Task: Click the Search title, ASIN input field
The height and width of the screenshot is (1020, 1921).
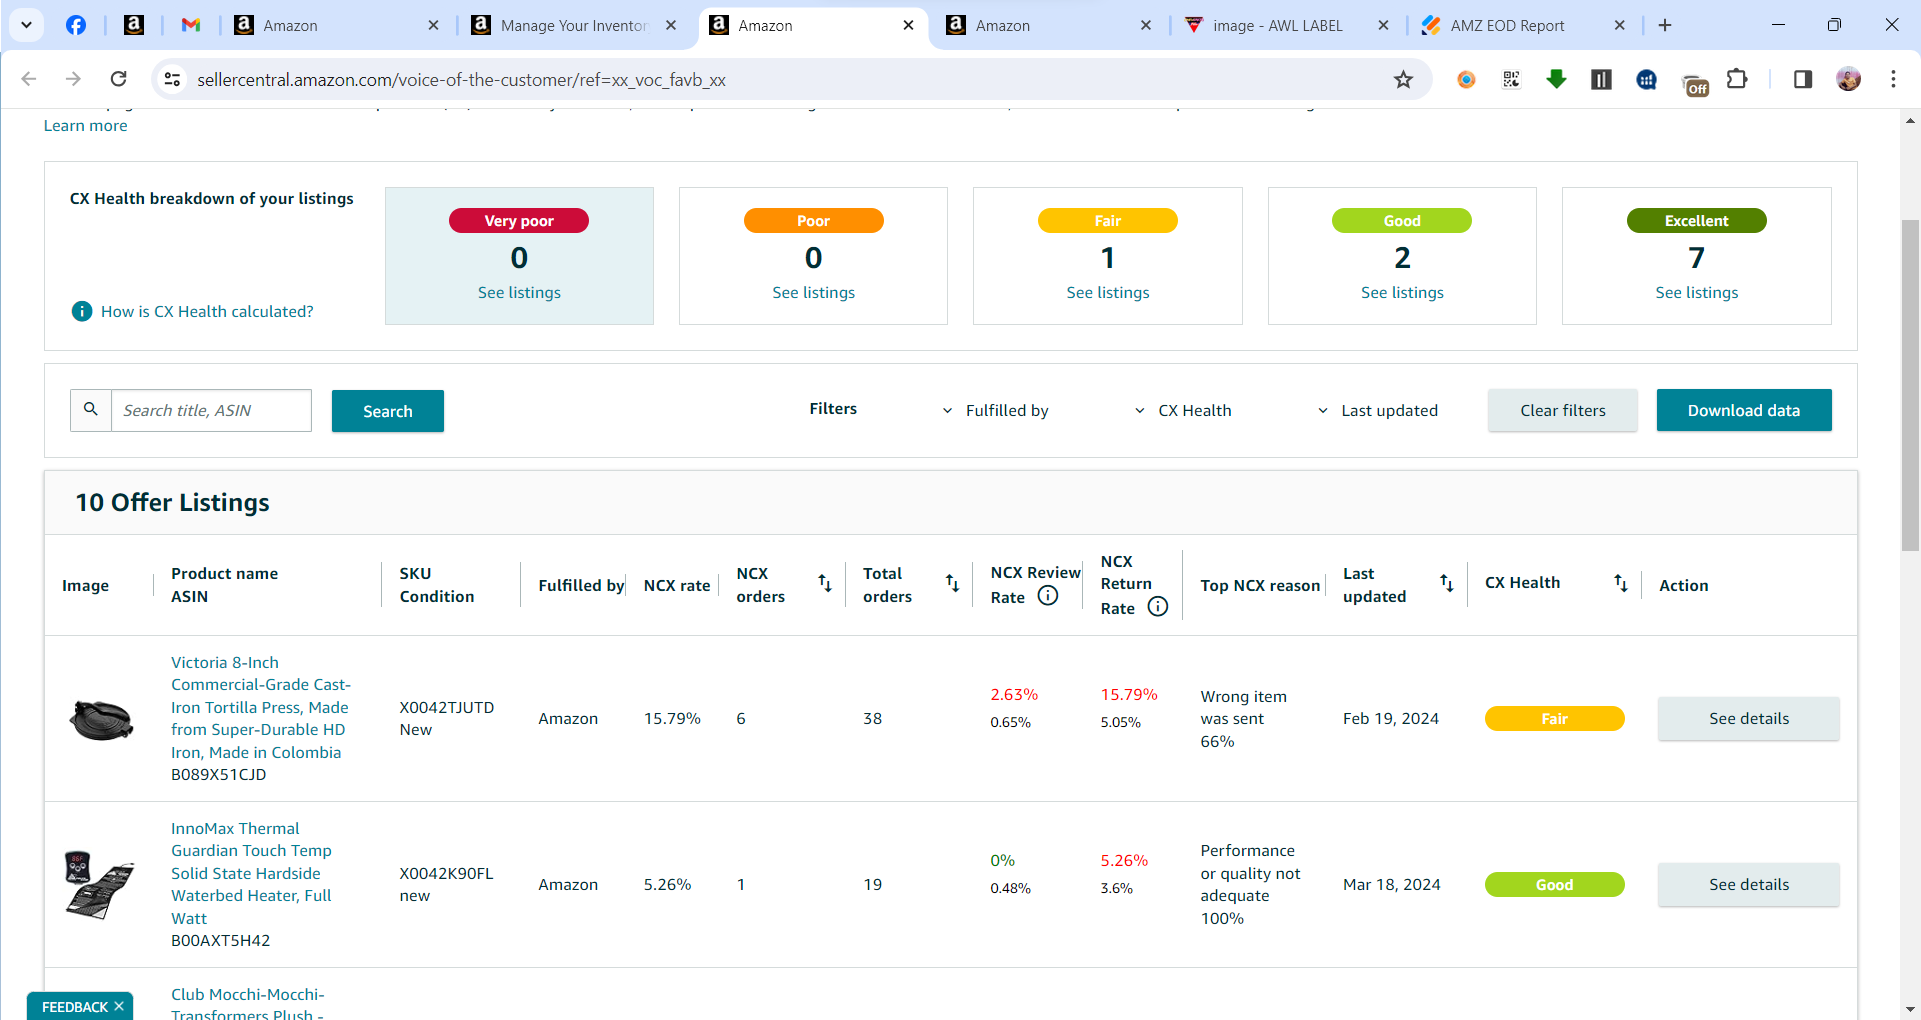Action: (x=211, y=410)
